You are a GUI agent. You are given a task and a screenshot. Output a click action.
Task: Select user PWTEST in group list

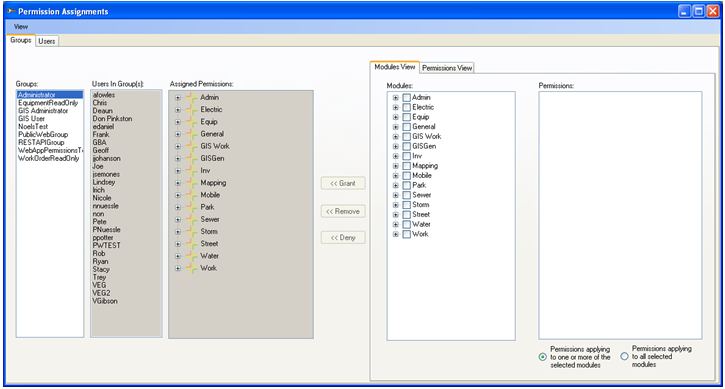[x=106, y=245]
